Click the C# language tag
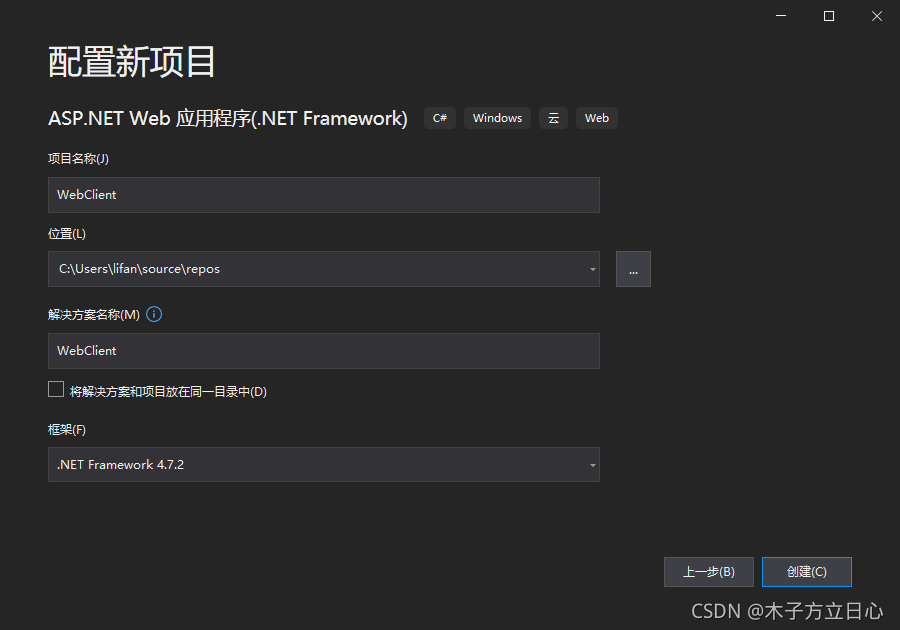The height and width of the screenshot is (630, 900). tap(440, 118)
